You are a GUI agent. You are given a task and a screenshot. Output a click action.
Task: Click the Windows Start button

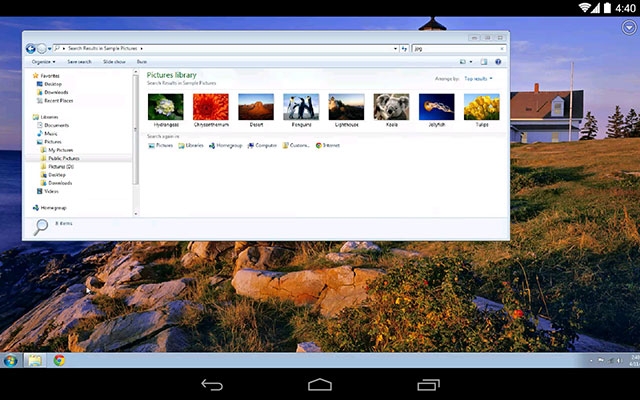(x=11, y=360)
